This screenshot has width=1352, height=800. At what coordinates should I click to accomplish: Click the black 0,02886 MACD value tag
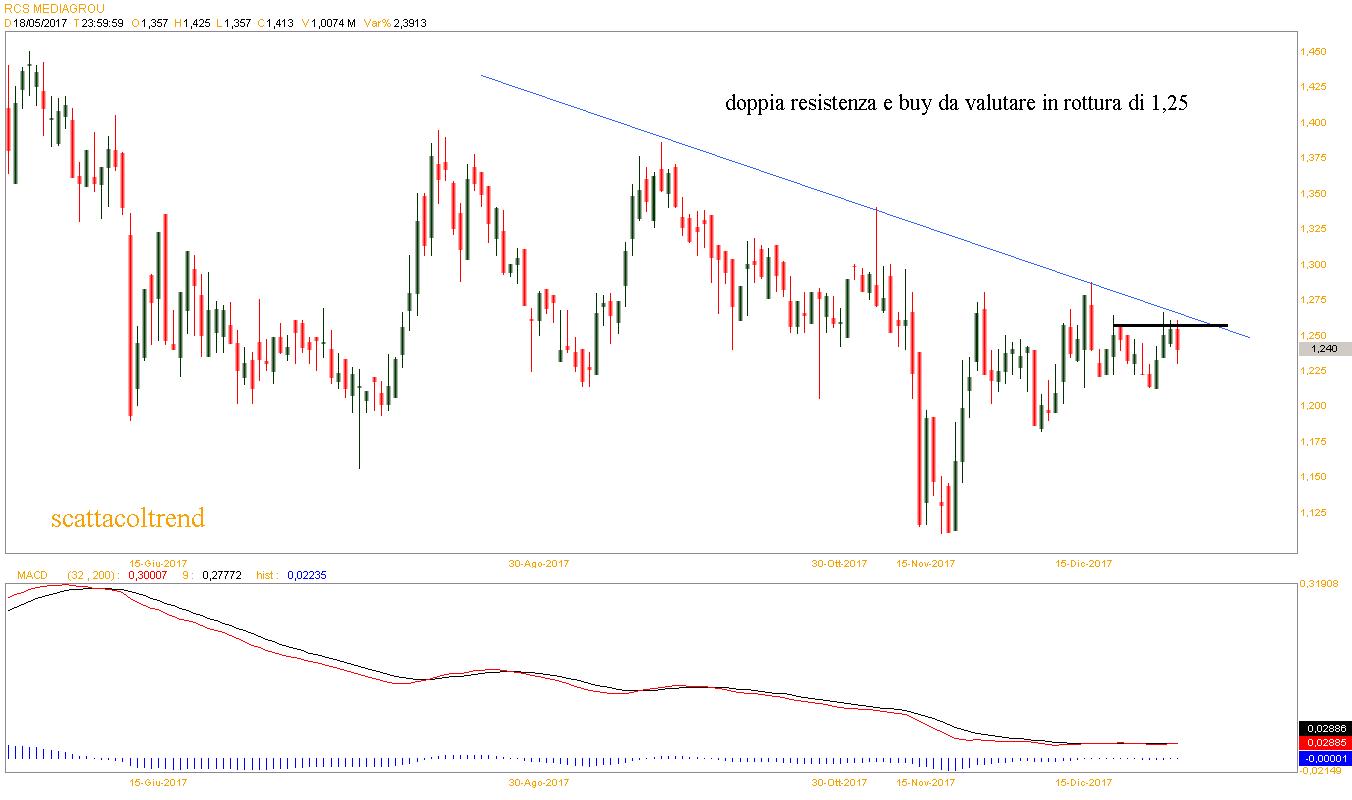click(1325, 729)
